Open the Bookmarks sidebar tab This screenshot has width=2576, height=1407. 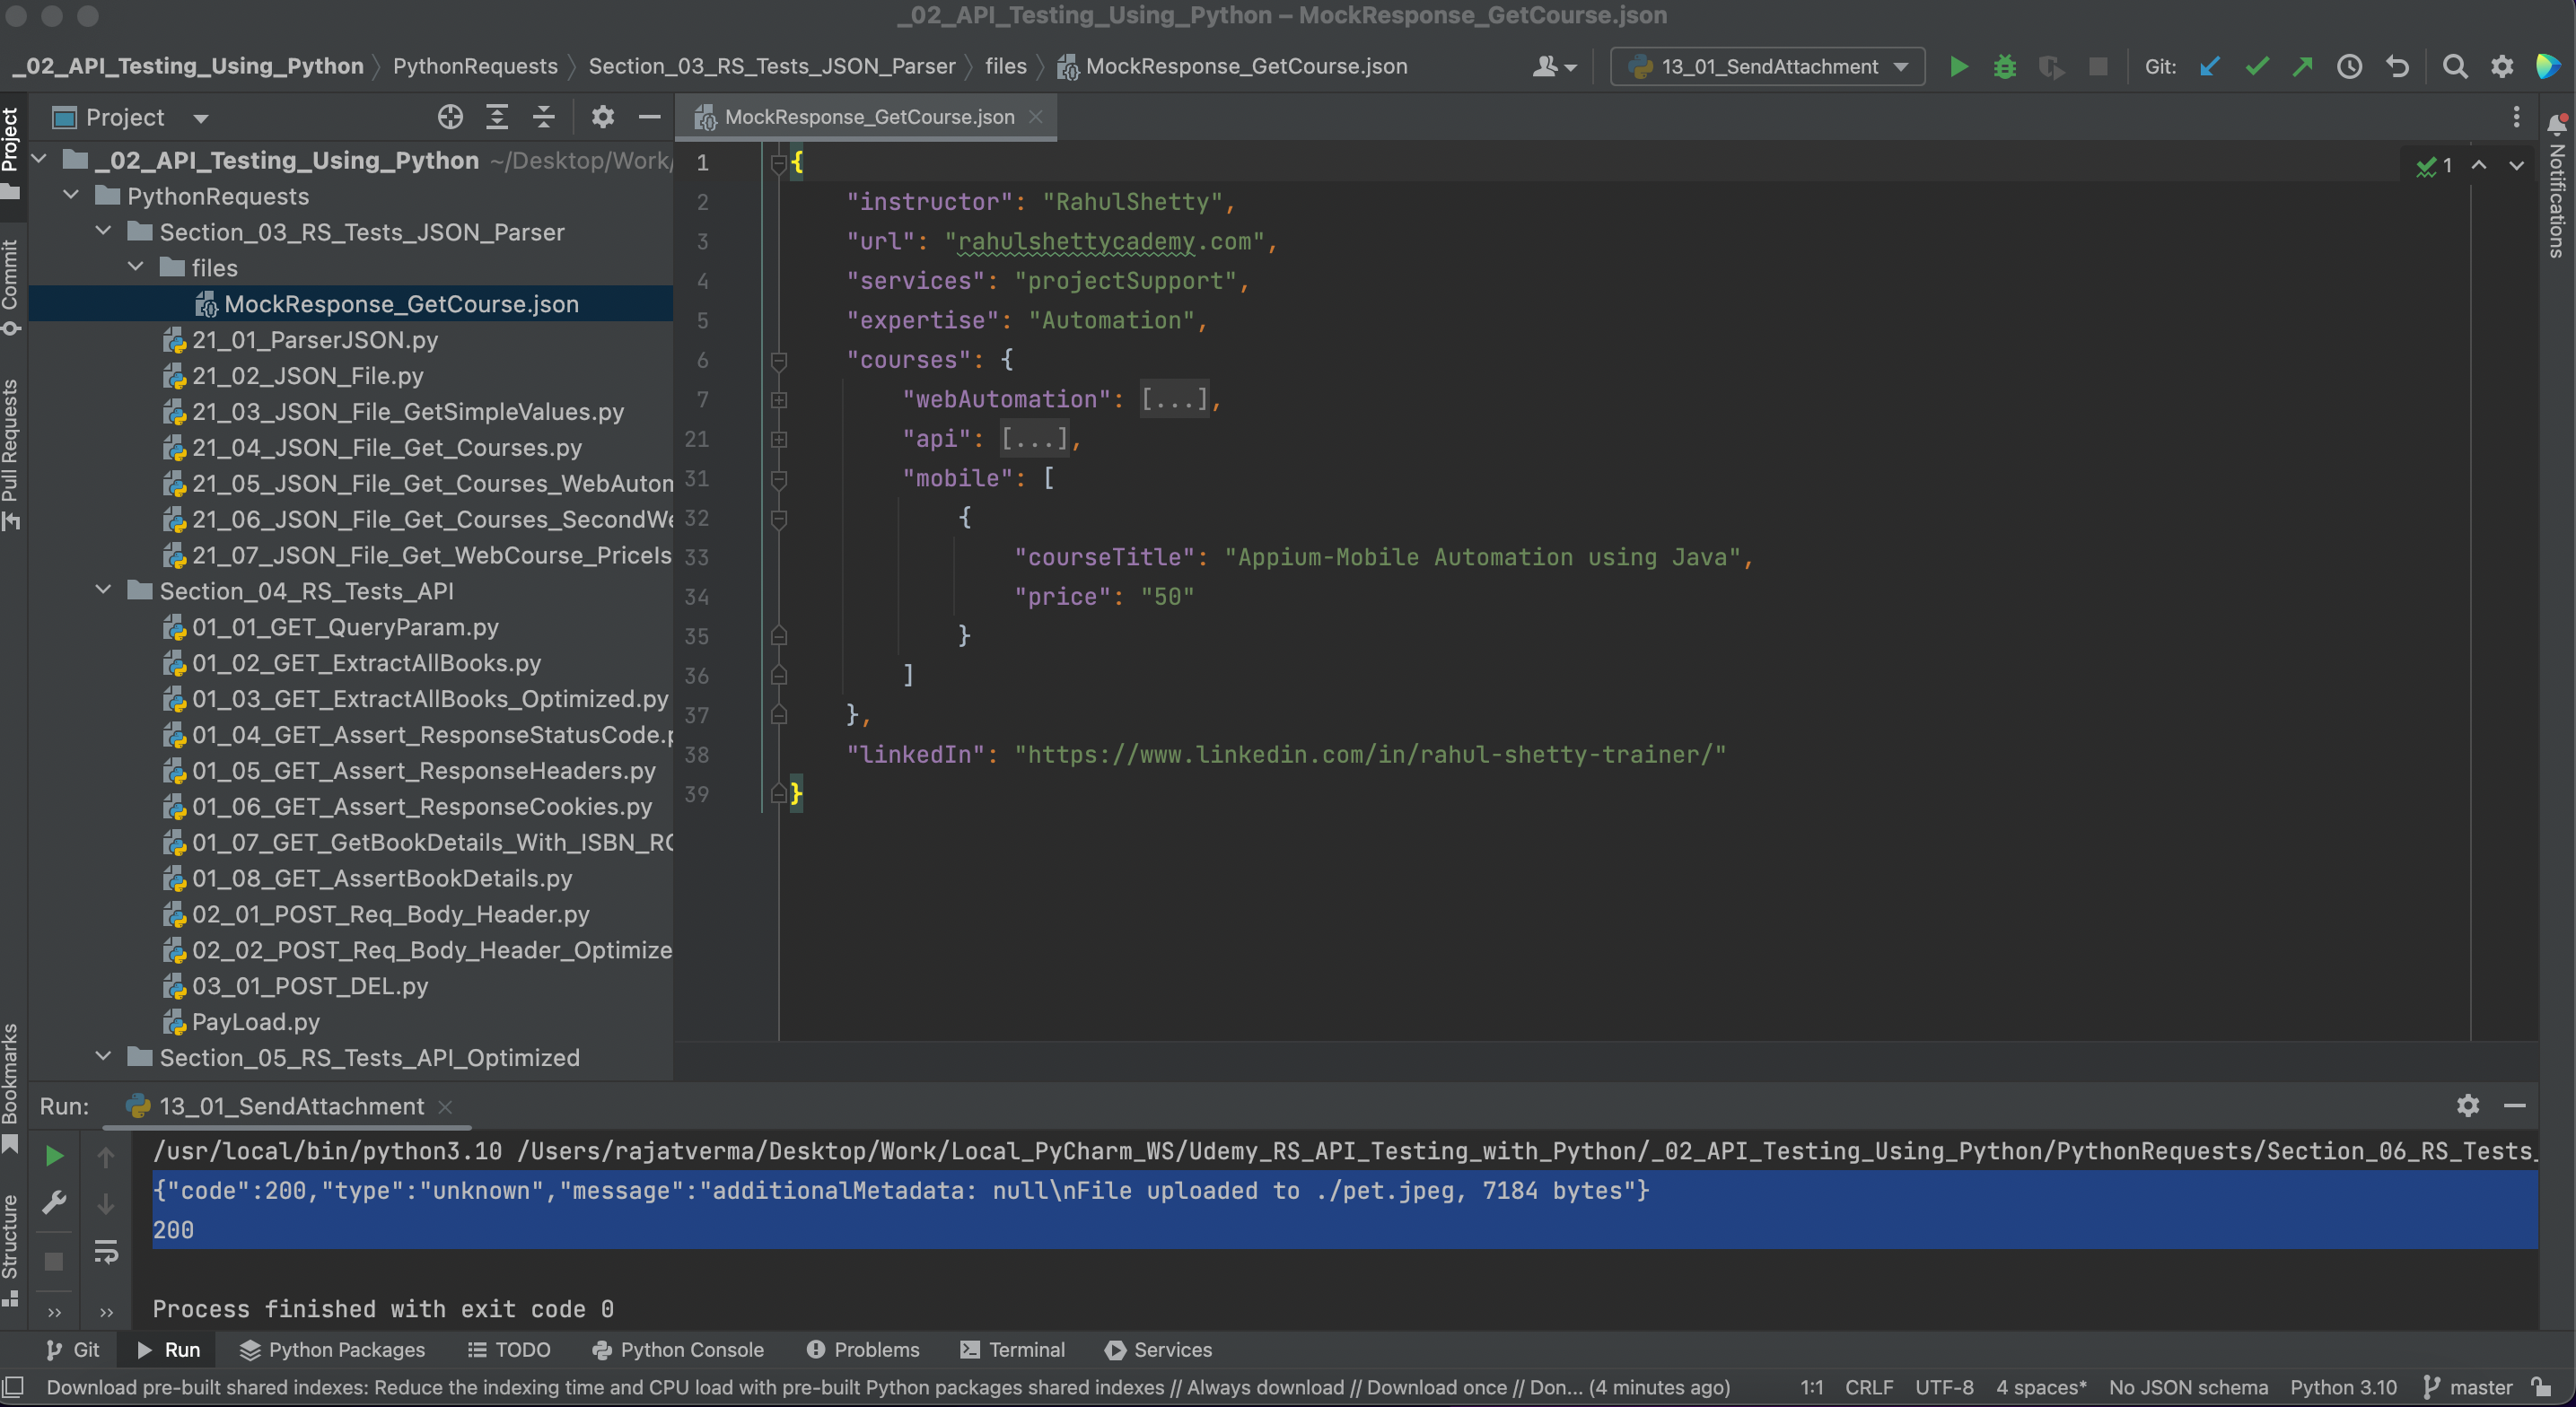(x=11, y=1088)
